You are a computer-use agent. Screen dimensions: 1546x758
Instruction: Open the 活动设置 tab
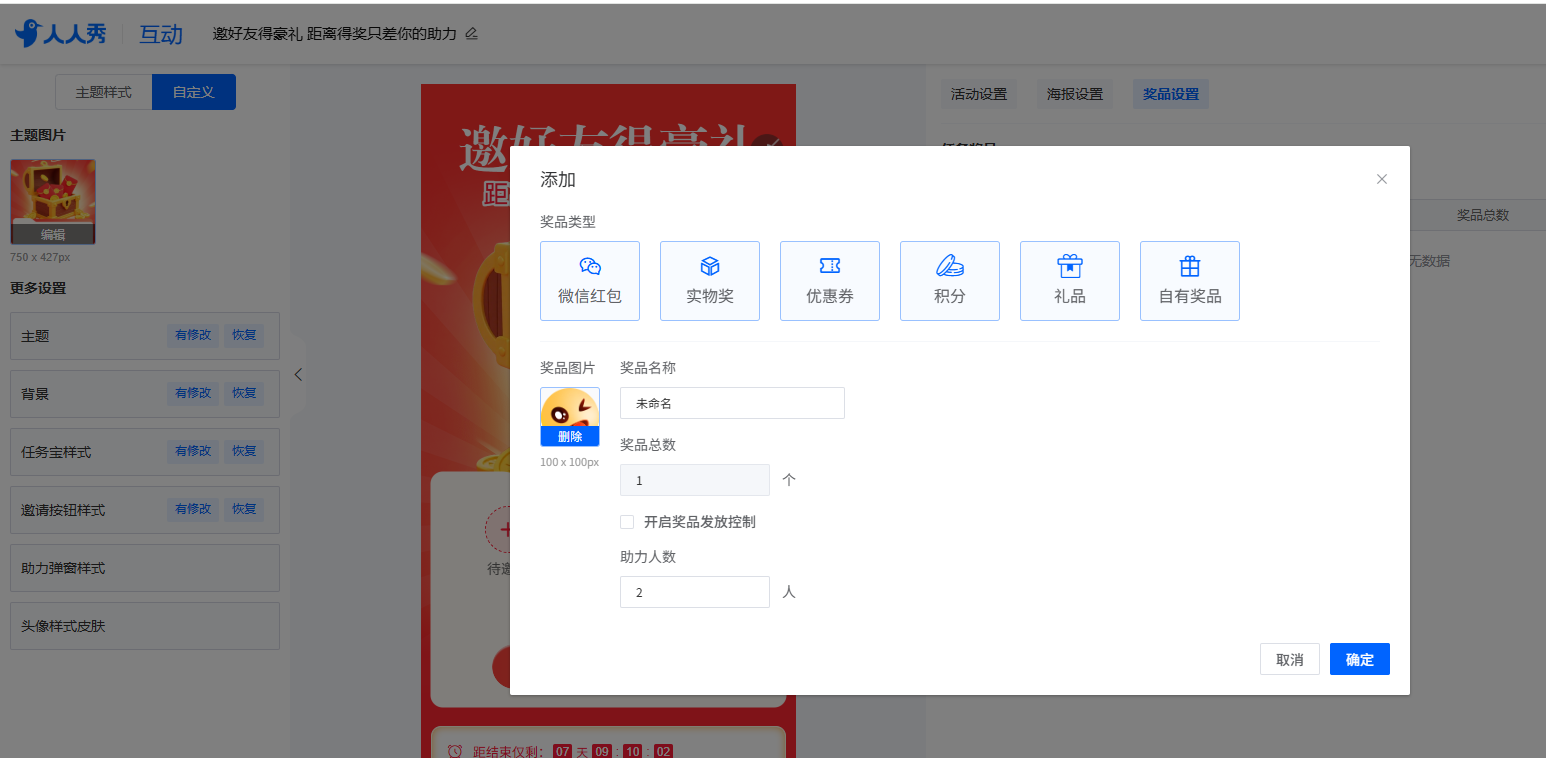(x=979, y=94)
